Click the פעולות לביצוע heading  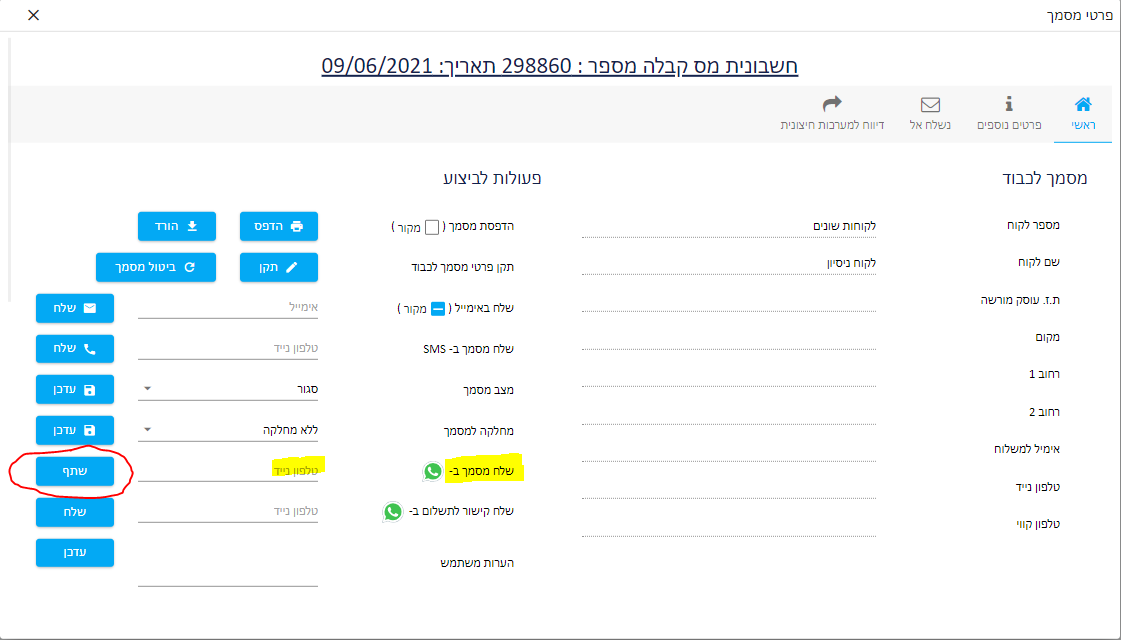493,178
